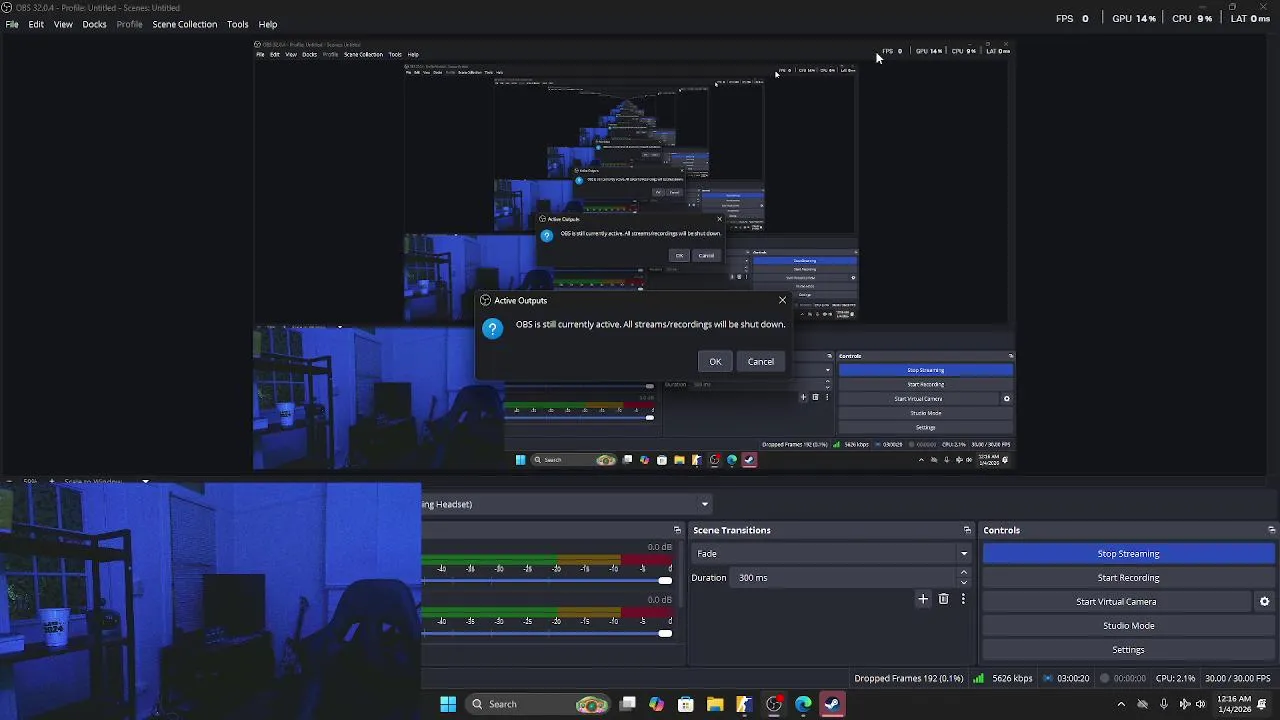Open the Edit menu
The image size is (1280, 720).
point(36,24)
